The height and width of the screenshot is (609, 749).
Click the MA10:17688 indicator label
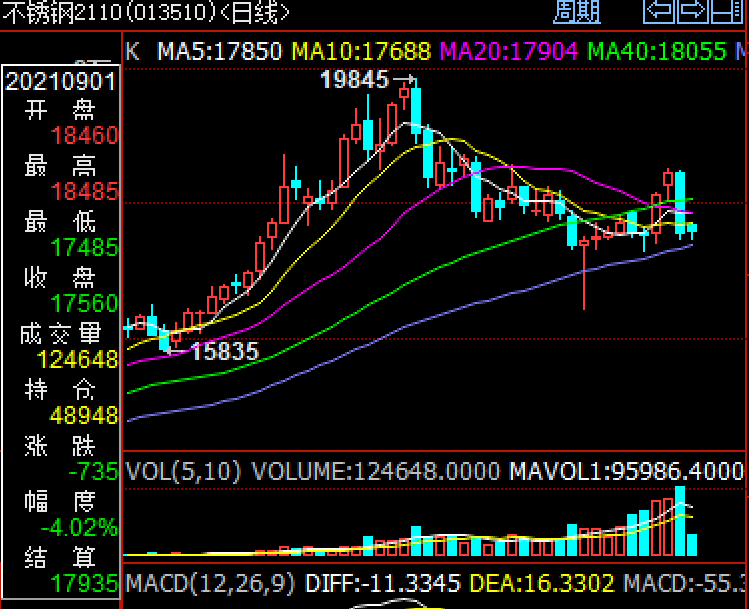click(361, 51)
